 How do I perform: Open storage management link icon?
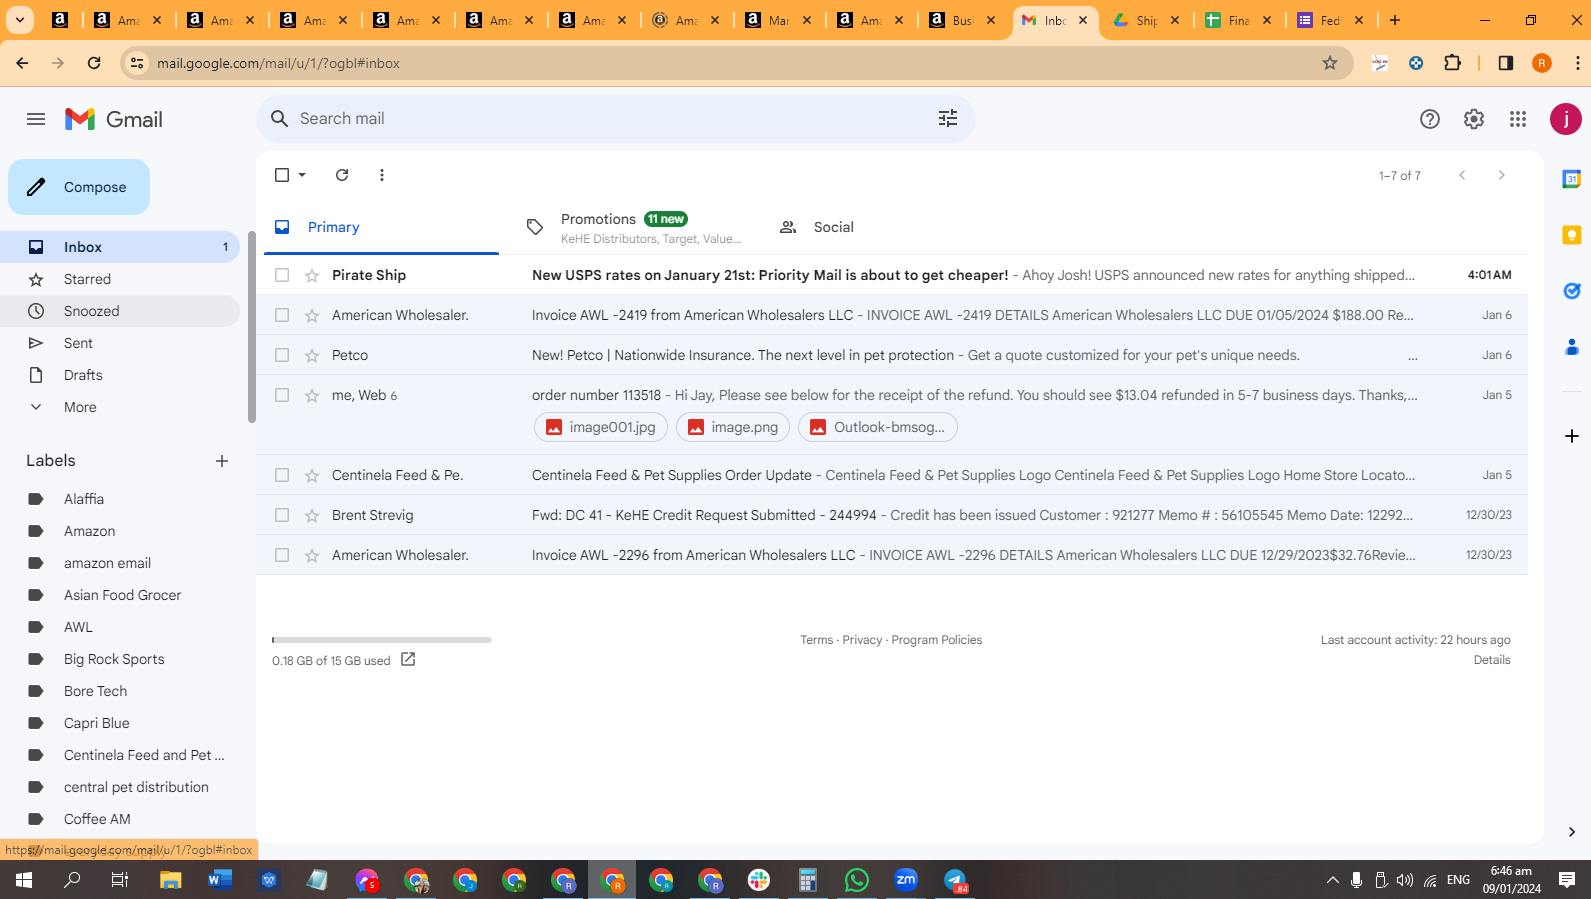tap(408, 659)
